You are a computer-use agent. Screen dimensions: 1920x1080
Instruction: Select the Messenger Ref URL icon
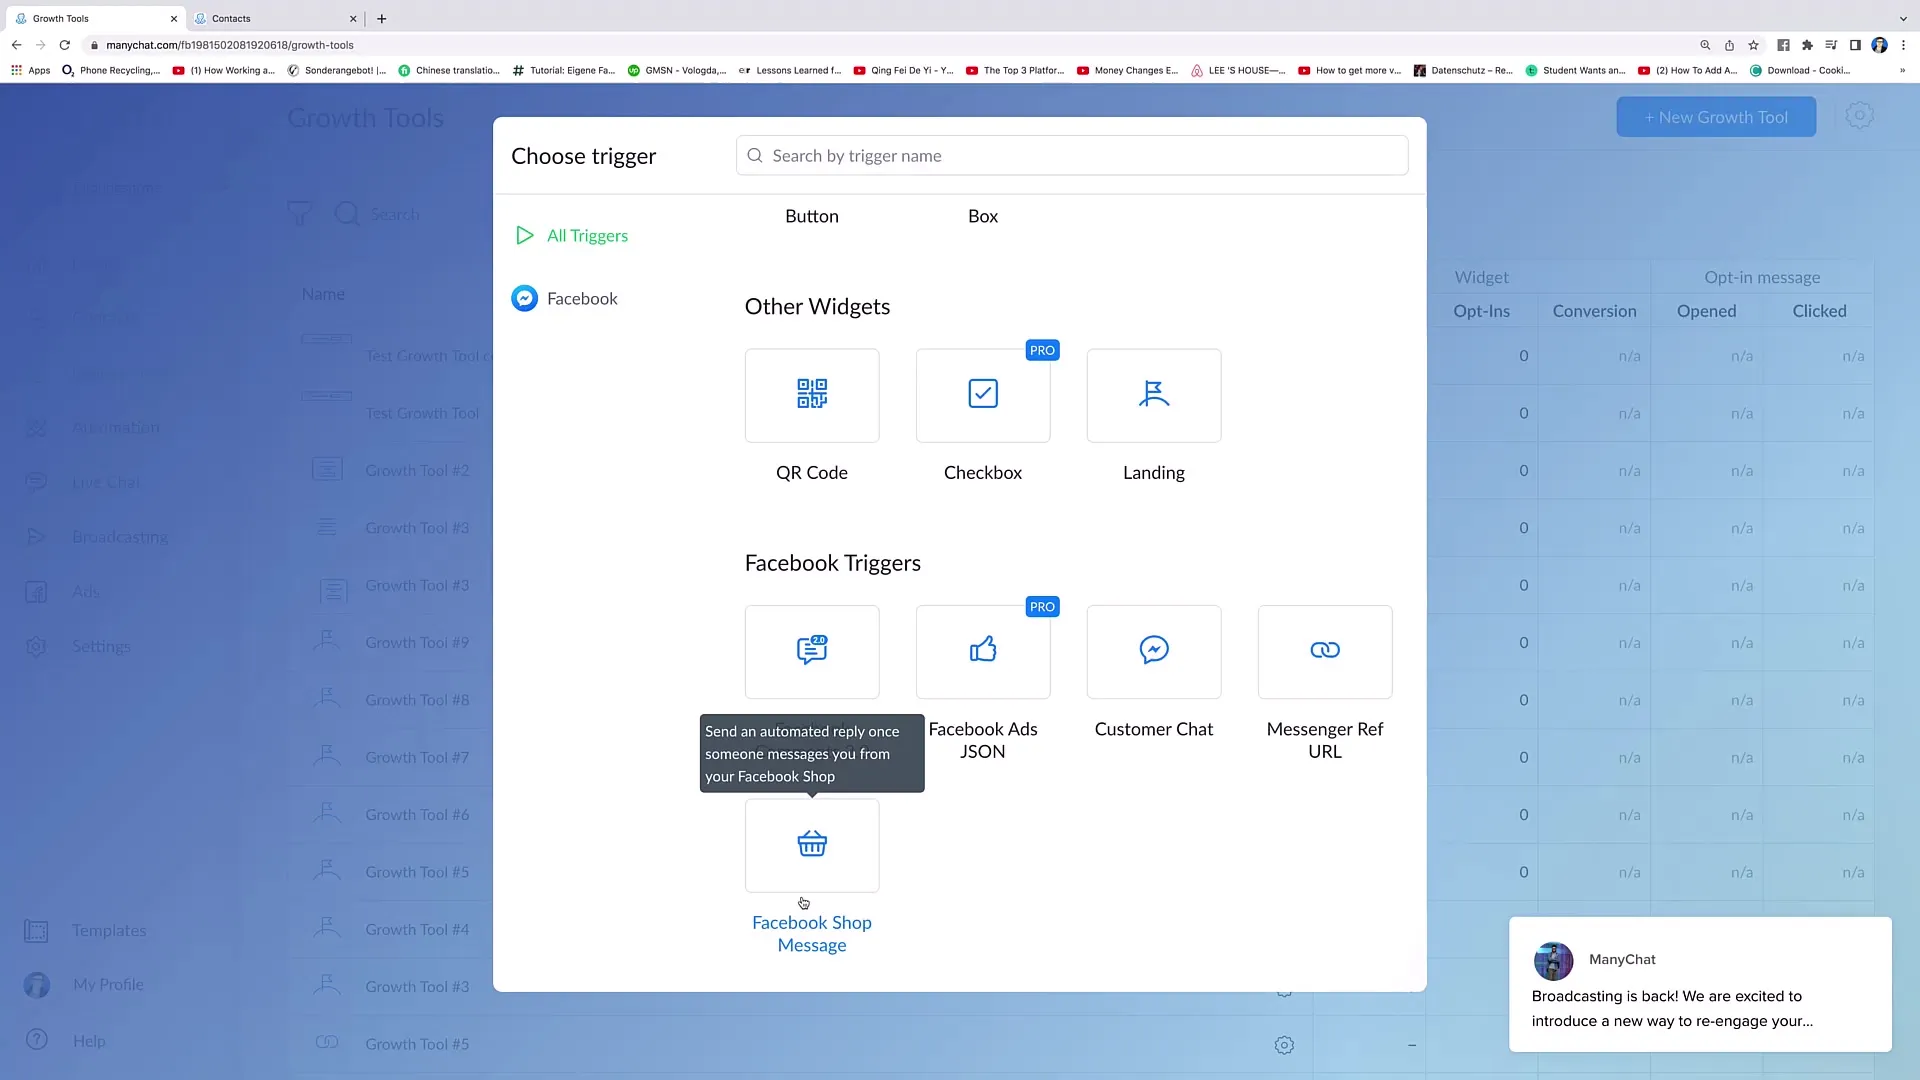(x=1325, y=649)
